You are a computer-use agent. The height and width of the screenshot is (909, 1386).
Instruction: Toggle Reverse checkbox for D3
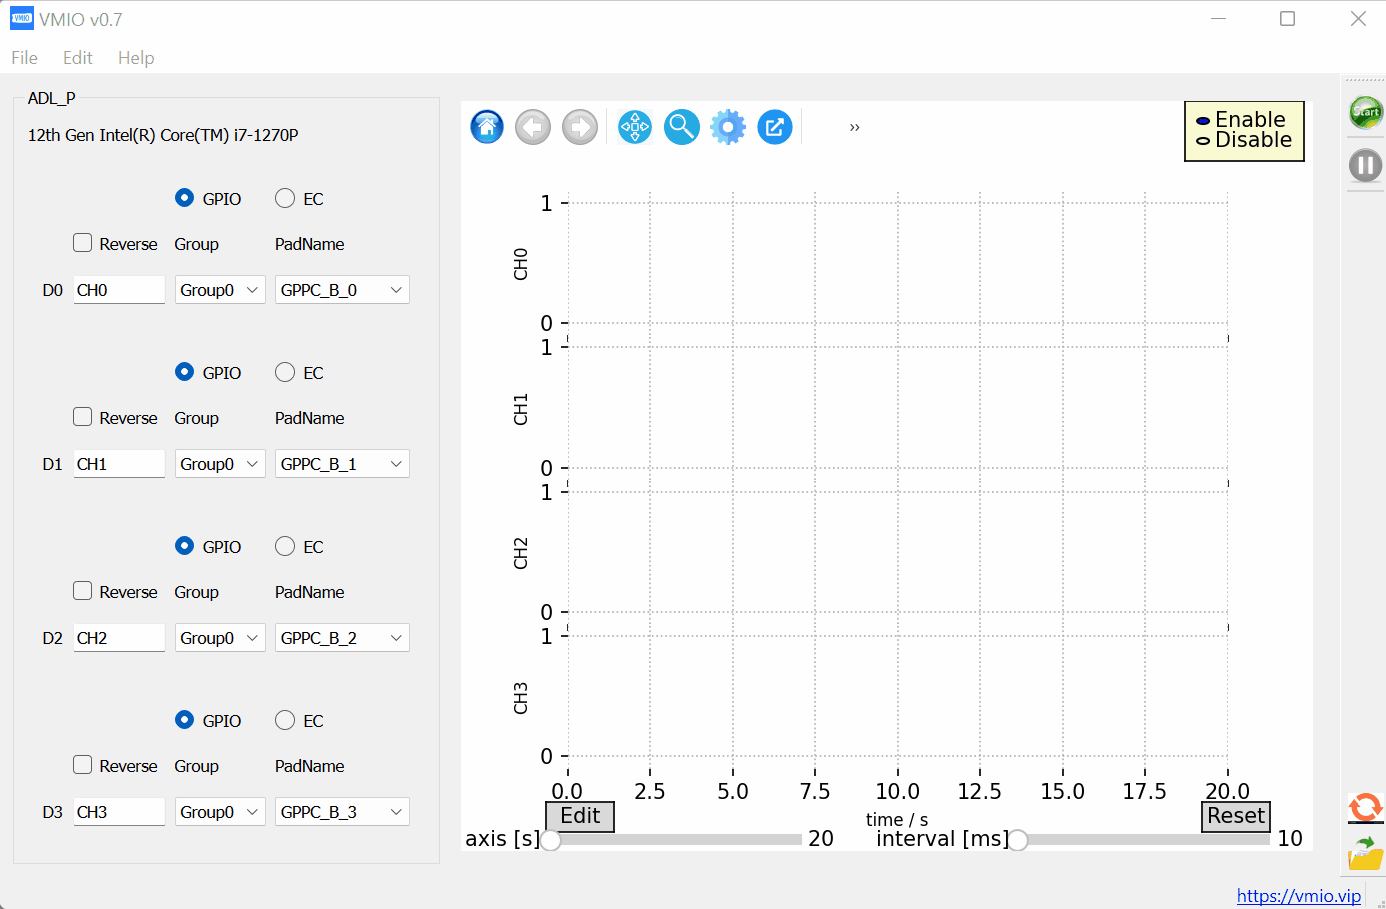(83, 765)
